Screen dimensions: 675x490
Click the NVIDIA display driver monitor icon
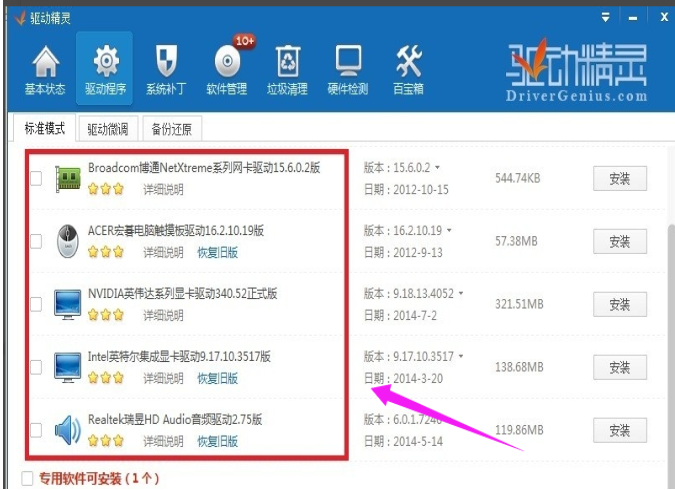pyautogui.click(x=68, y=304)
